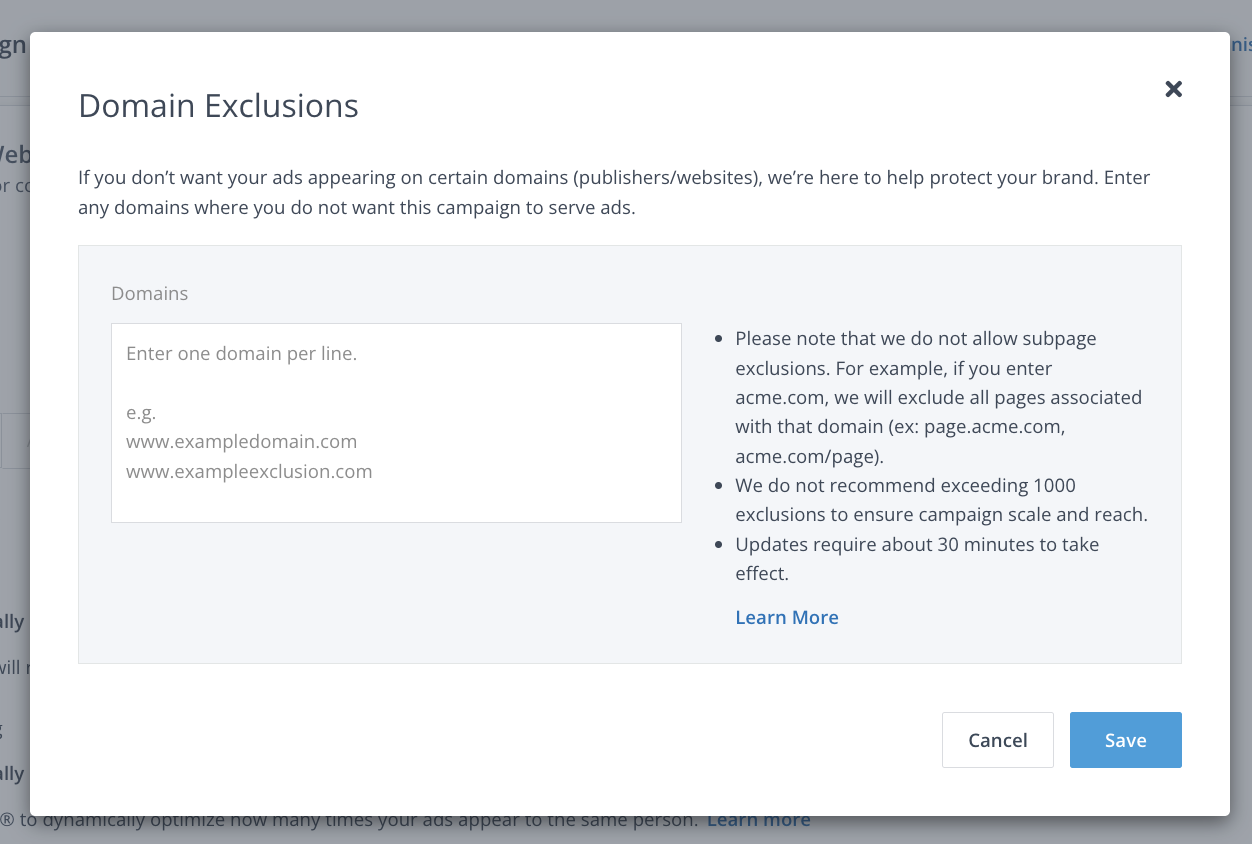
Task: Save the domain exclusions
Action: [x=1125, y=740]
